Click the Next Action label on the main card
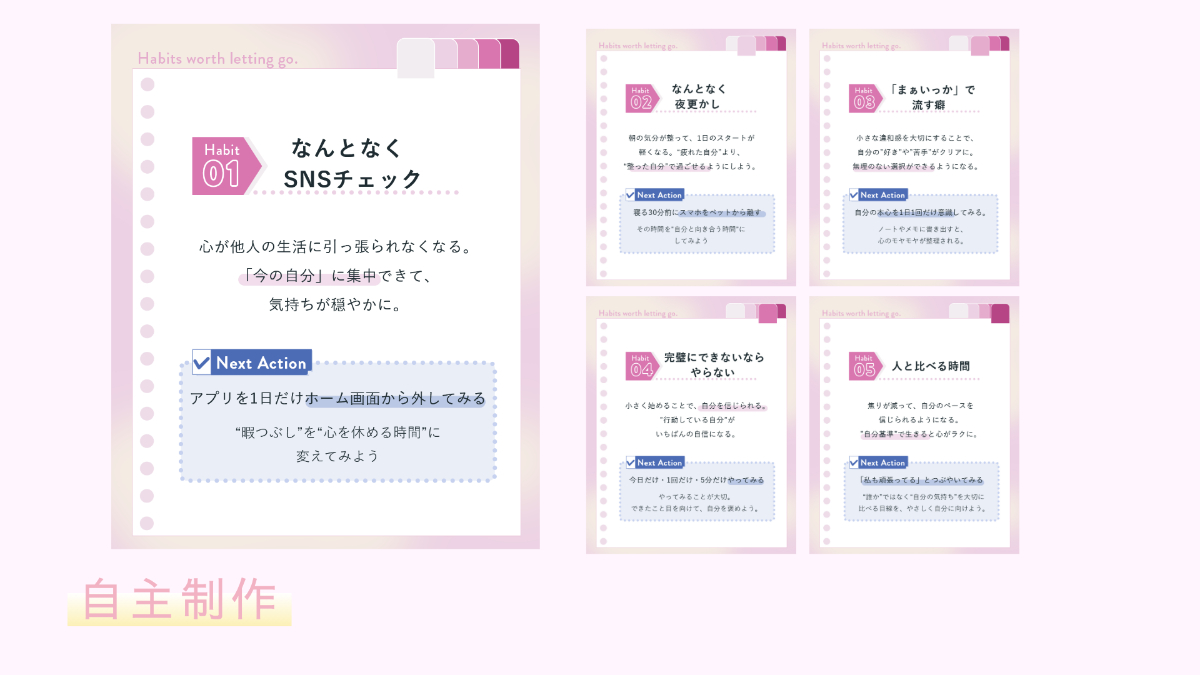Viewport: 1200px width, 675px height. click(x=262, y=362)
